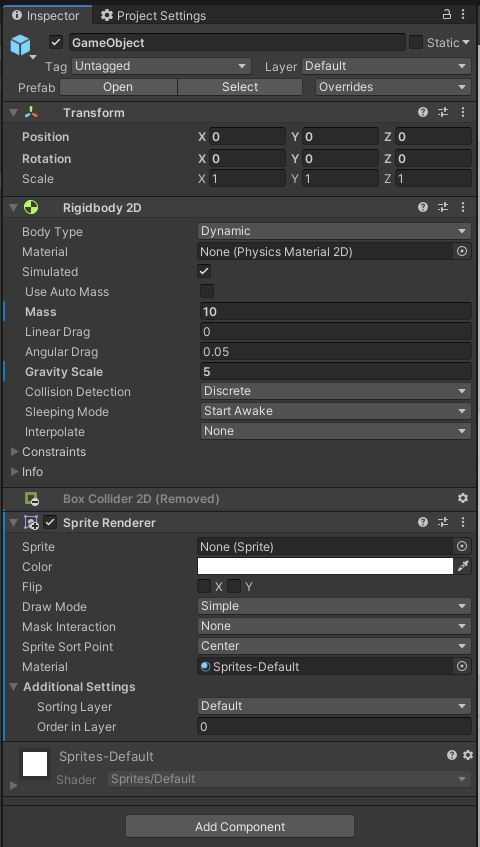The height and width of the screenshot is (847, 480).
Task: Collapse the Sprite Renderer component
Action: [14, 522]
